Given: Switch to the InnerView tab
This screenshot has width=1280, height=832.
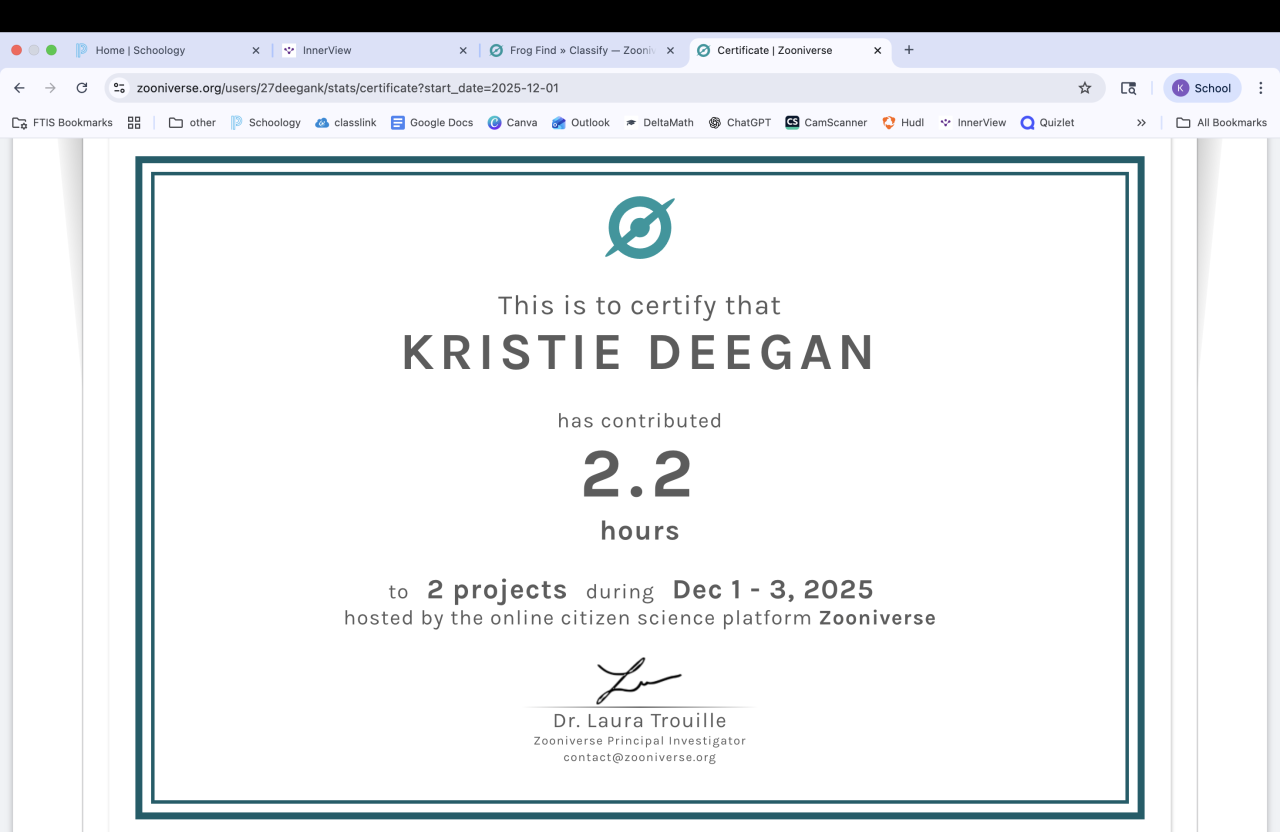Looking at the screenshot, I should 374,50.
